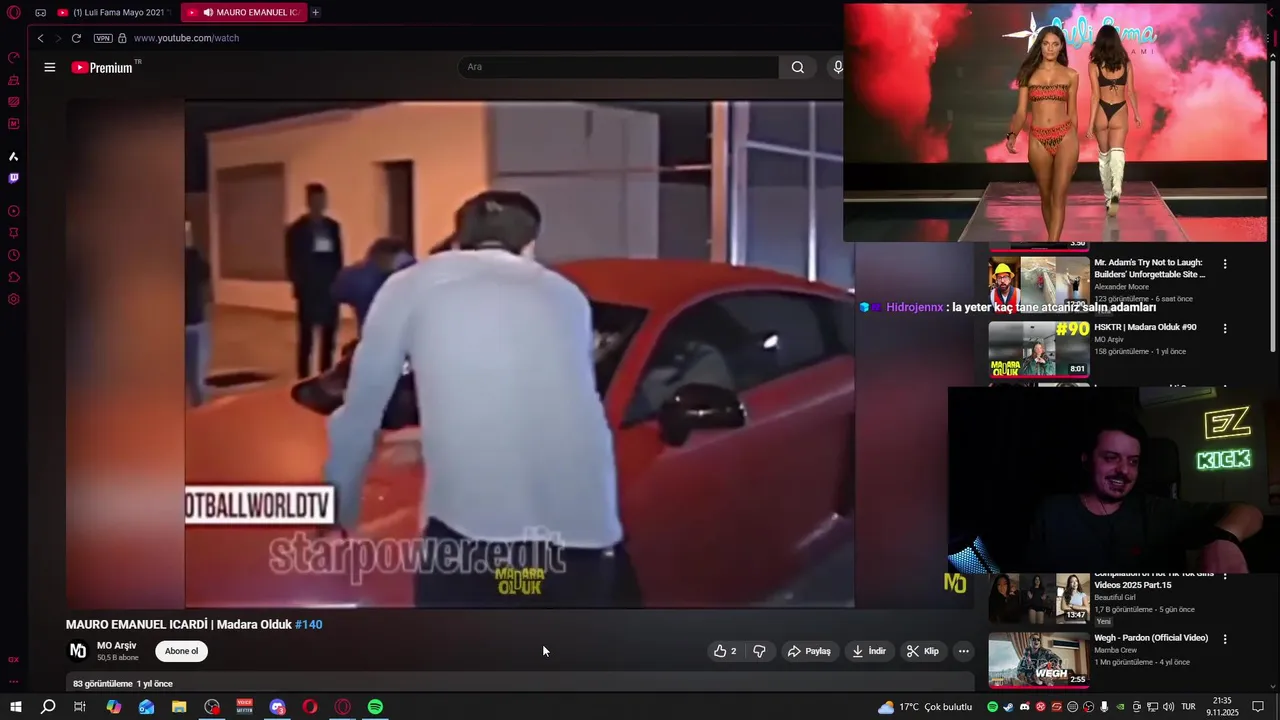Open a new browser tab
This screenshot has width=1280, height=720.
315,12
